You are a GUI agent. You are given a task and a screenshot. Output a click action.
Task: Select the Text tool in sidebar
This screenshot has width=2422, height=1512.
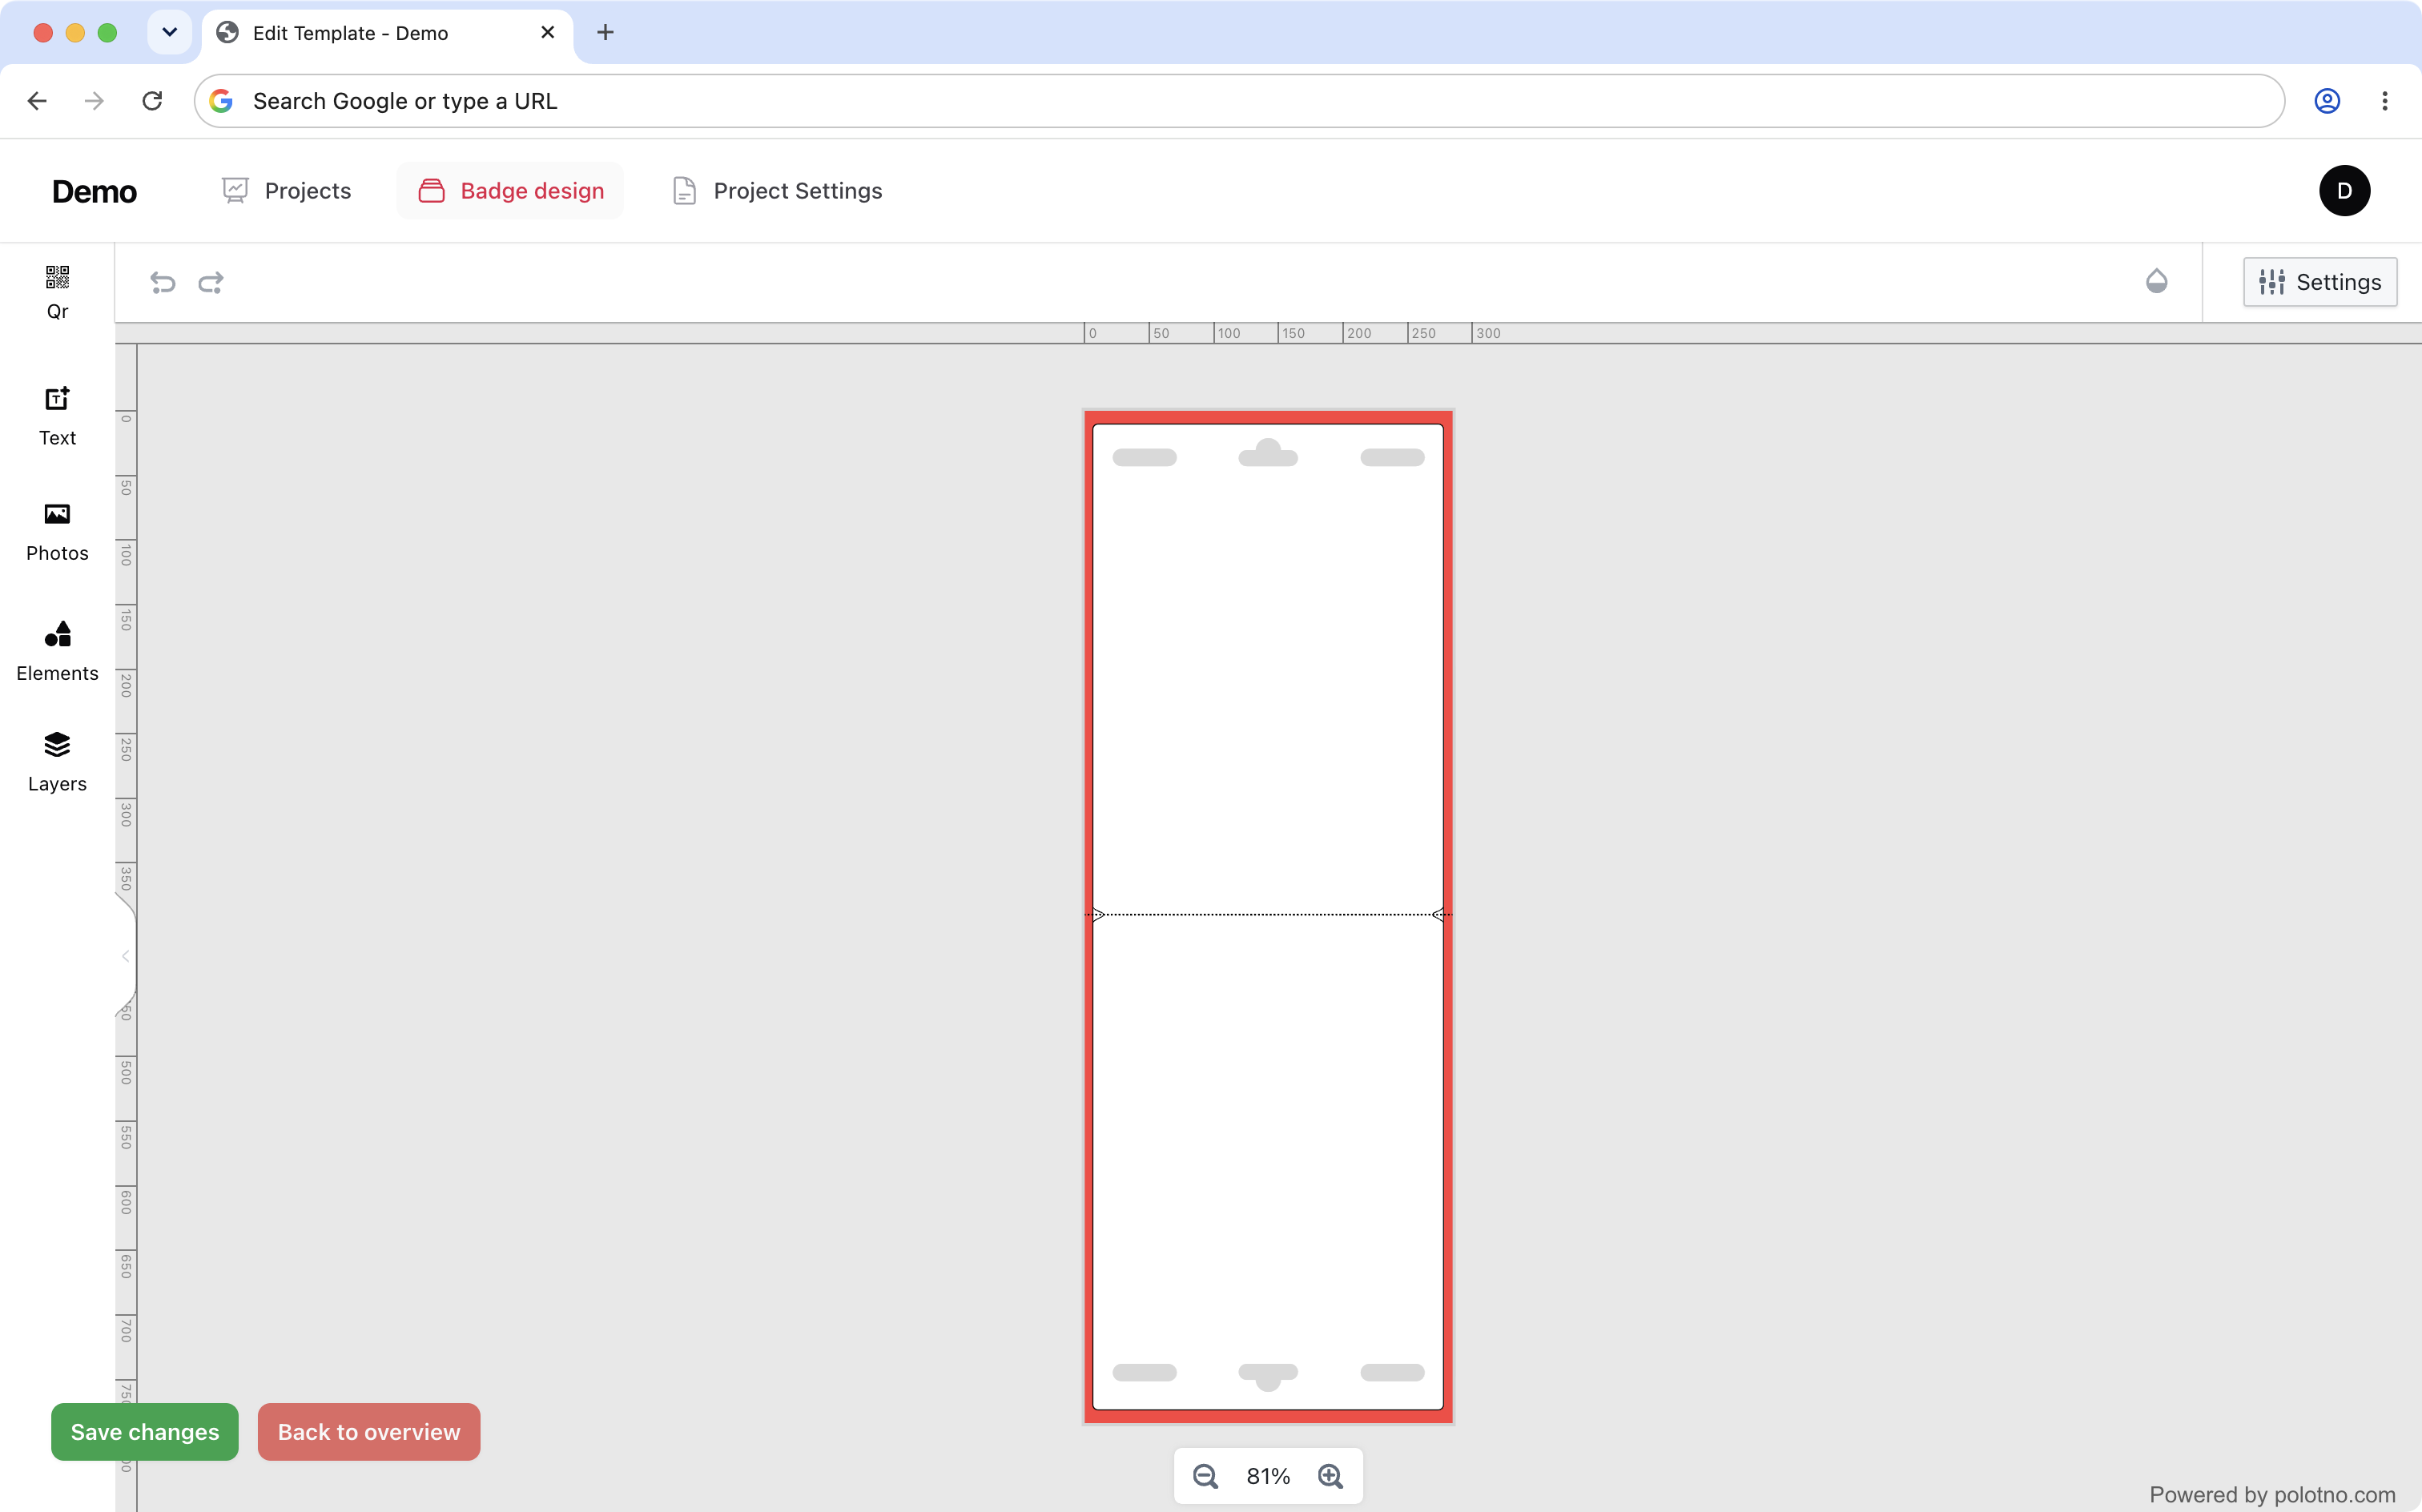[57, 416]
